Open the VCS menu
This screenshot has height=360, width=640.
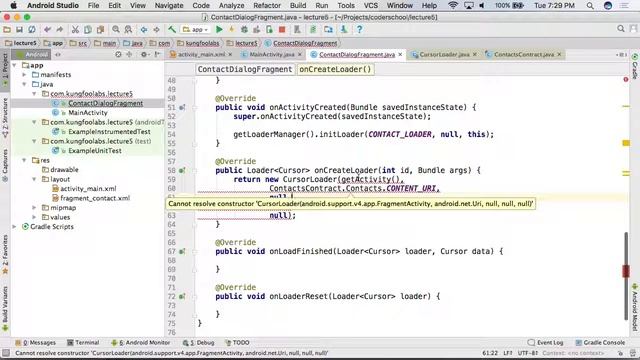click(371, 5)
